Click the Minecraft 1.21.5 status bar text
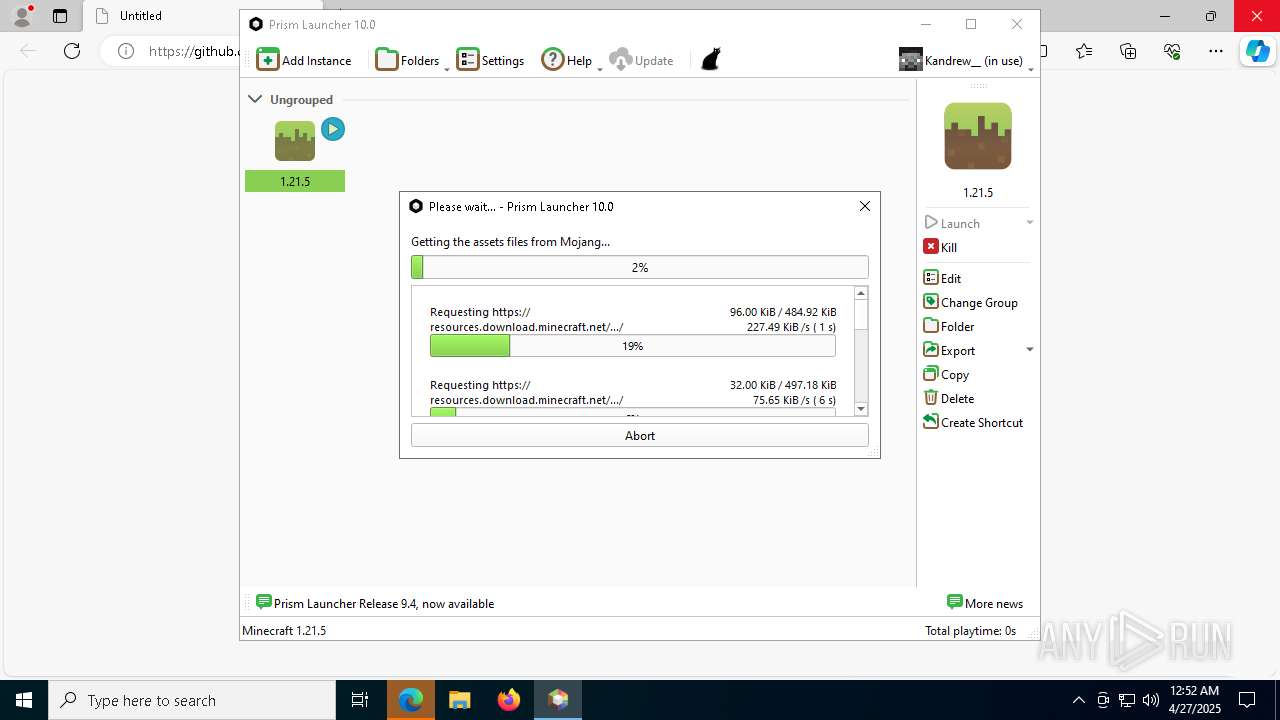Screen dimensions: 1280x720 pyautogui.click(x=284, y=630)
